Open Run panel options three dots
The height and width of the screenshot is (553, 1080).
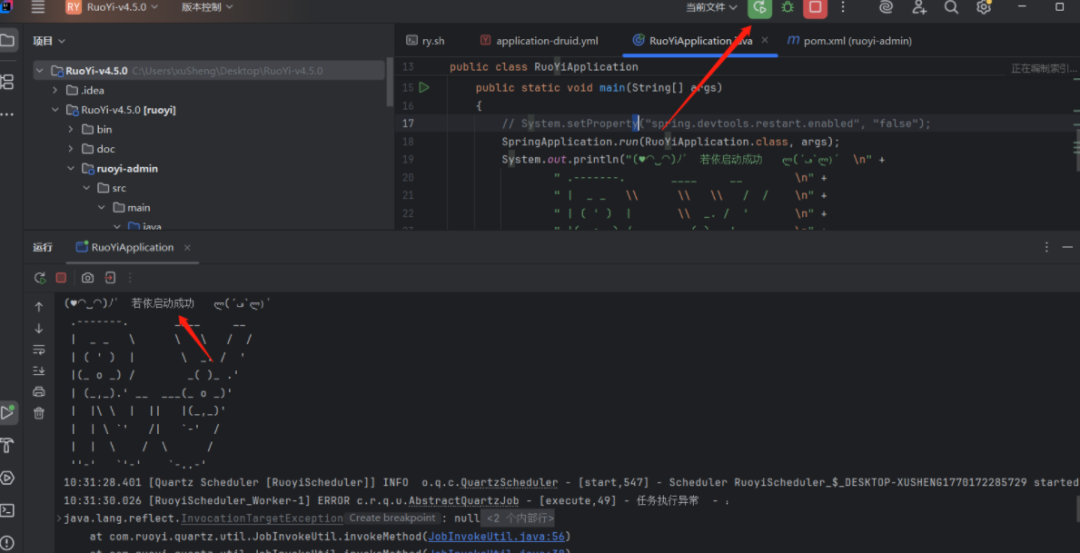coord(1047,247)
